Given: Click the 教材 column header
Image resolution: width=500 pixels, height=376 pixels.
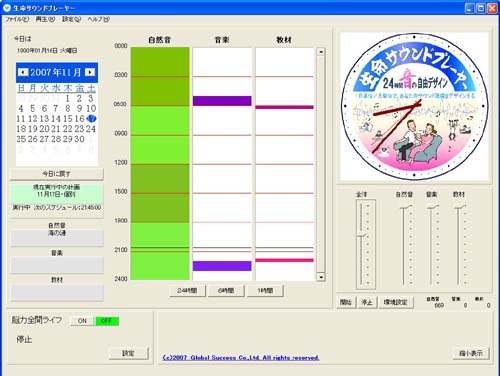Looking at the screenshot, I should click(x=284, y=40).
